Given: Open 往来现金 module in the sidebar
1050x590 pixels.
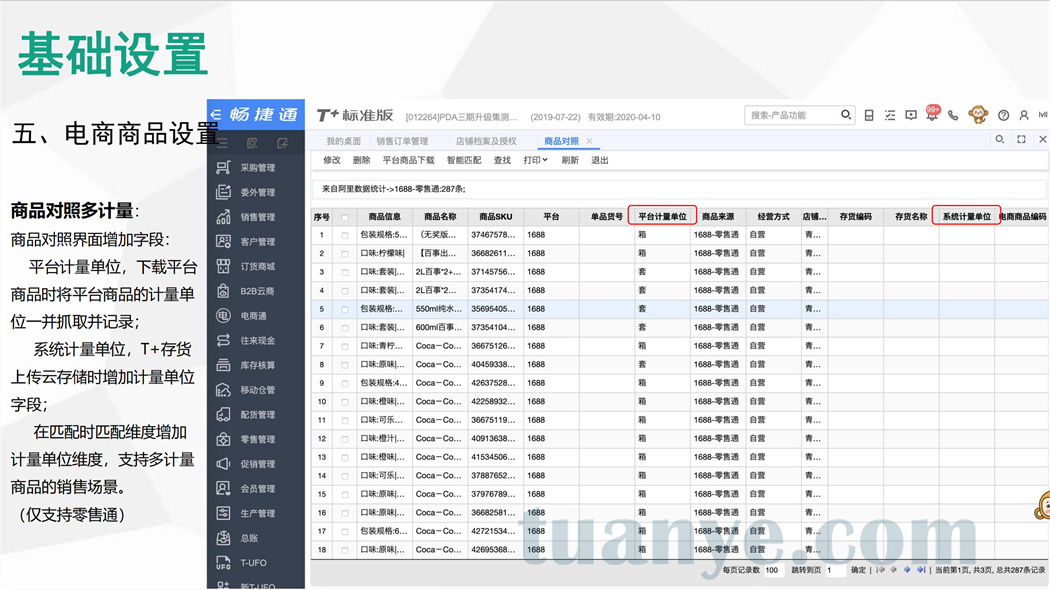Looking at the screenshot, I should click(256, 340).
